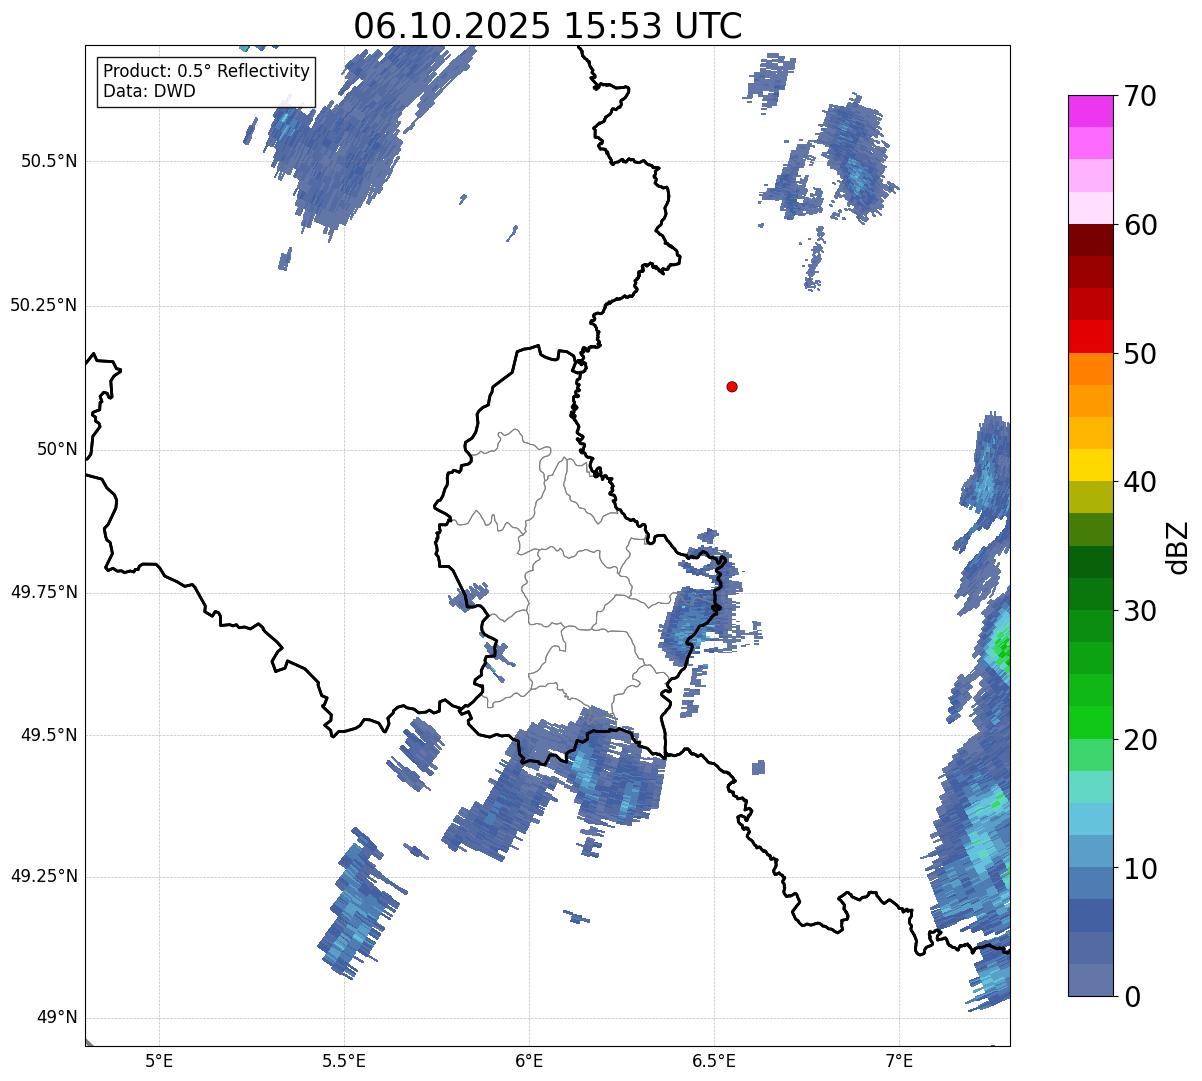Click the 6.5°E longitude label

714,1060
